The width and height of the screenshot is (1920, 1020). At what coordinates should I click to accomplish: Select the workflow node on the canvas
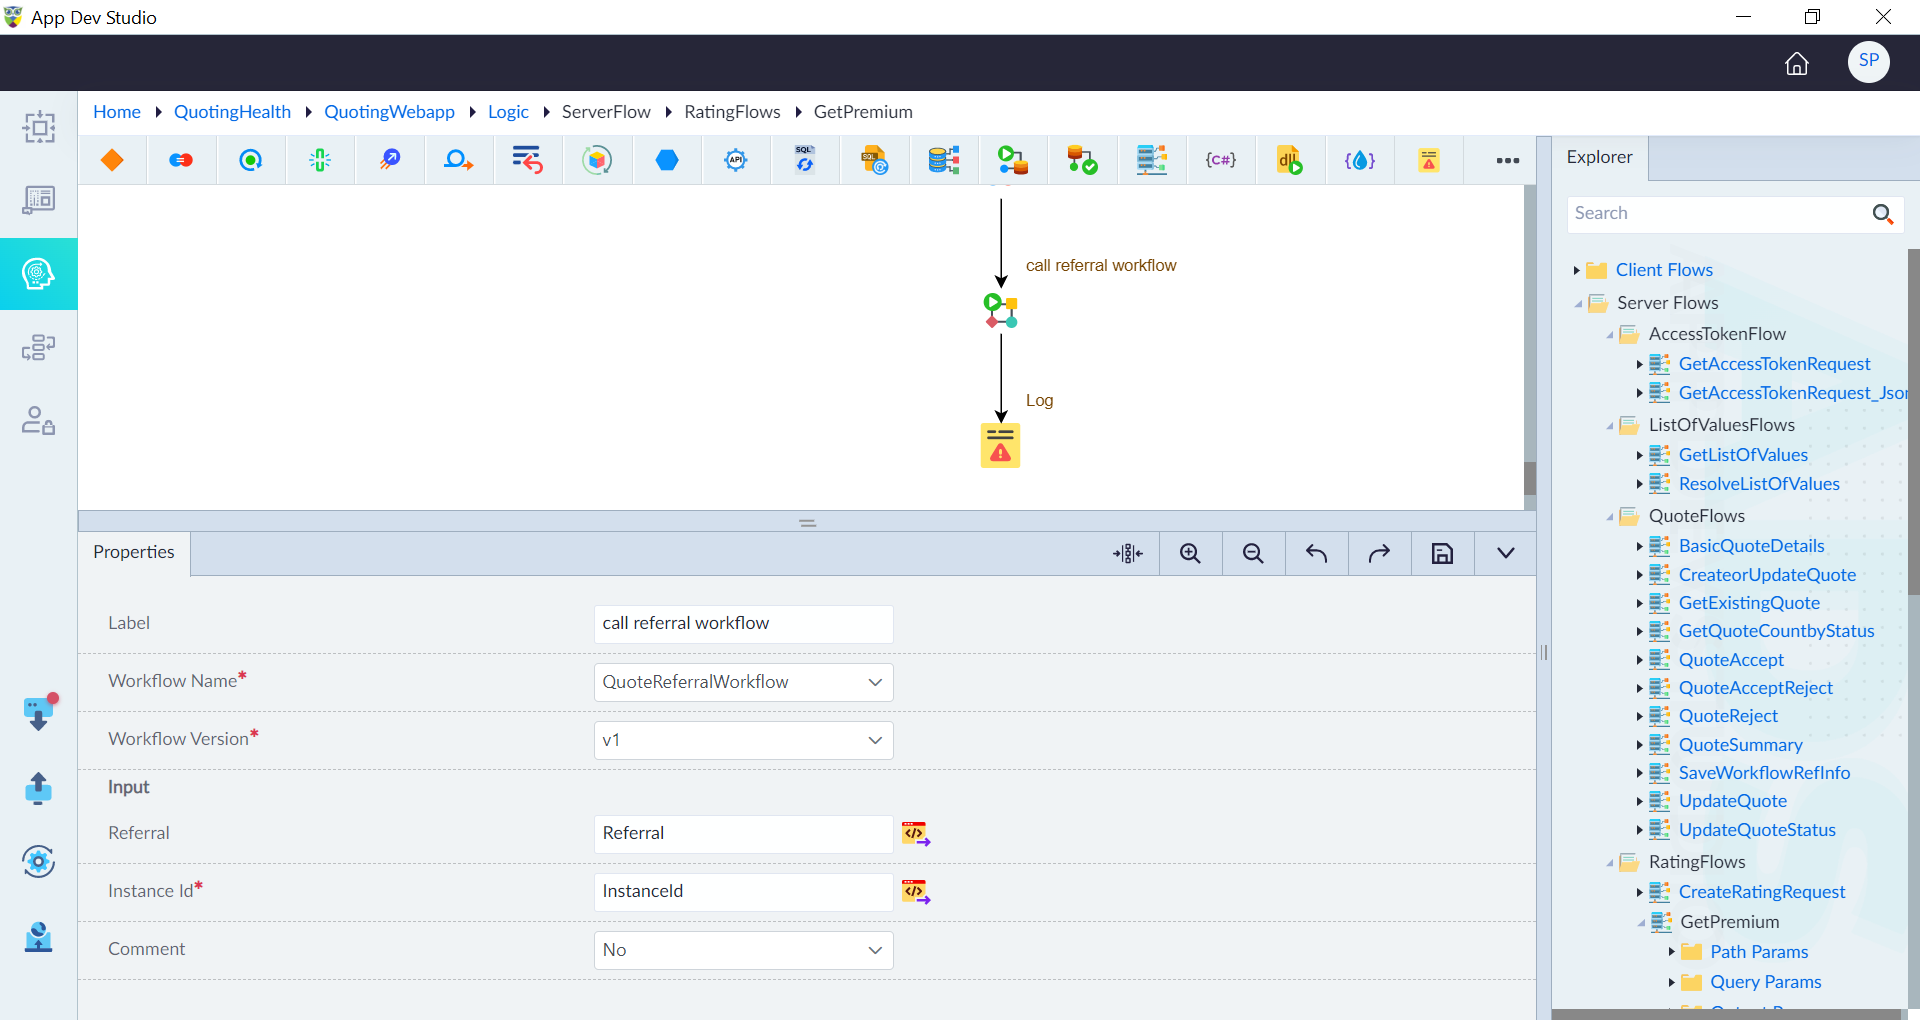(1001, 311)
